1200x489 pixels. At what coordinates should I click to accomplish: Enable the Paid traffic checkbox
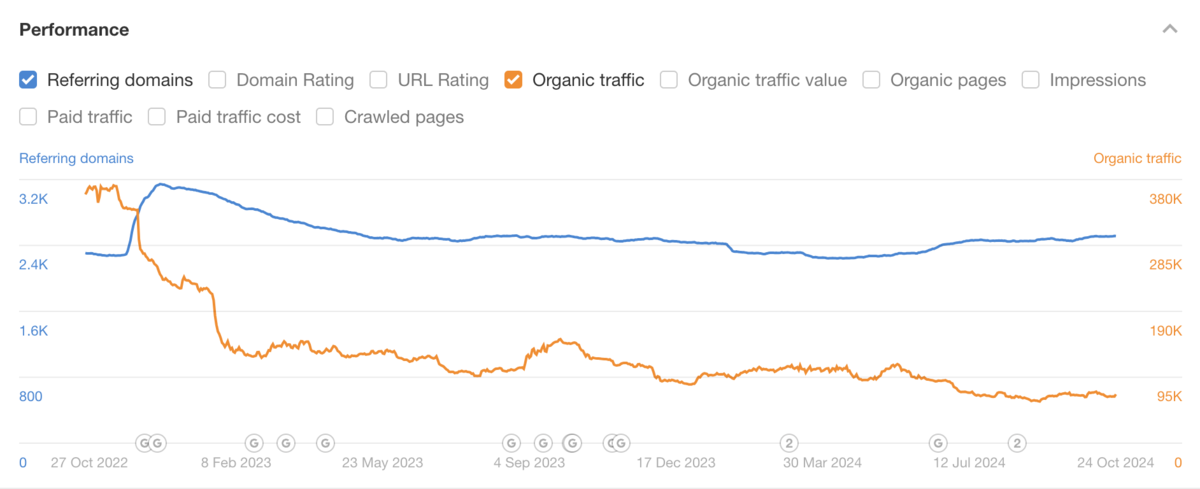(28, 117)
